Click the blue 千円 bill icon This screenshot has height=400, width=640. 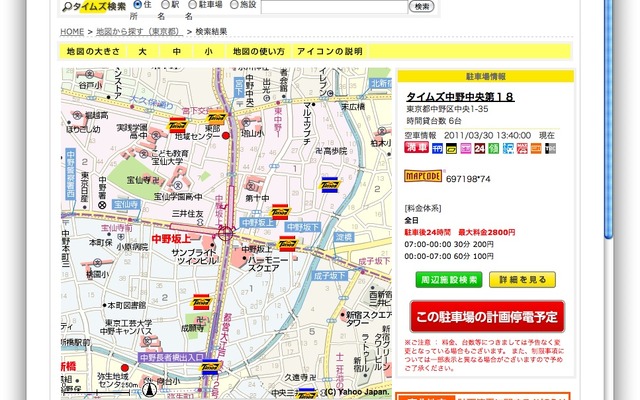(x=437, y=148)
